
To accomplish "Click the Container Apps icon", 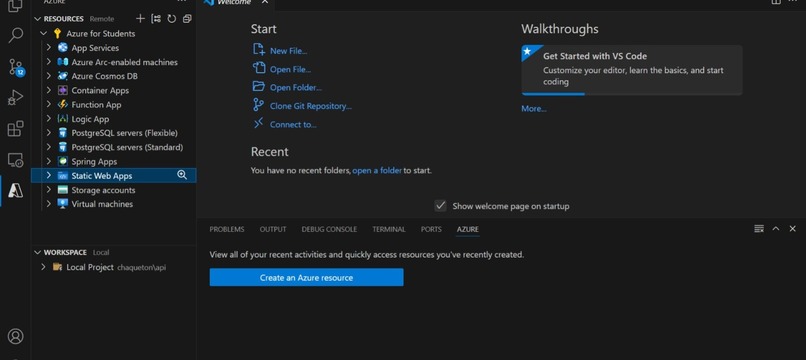I will pyautogui.click(x=63, y=90).
